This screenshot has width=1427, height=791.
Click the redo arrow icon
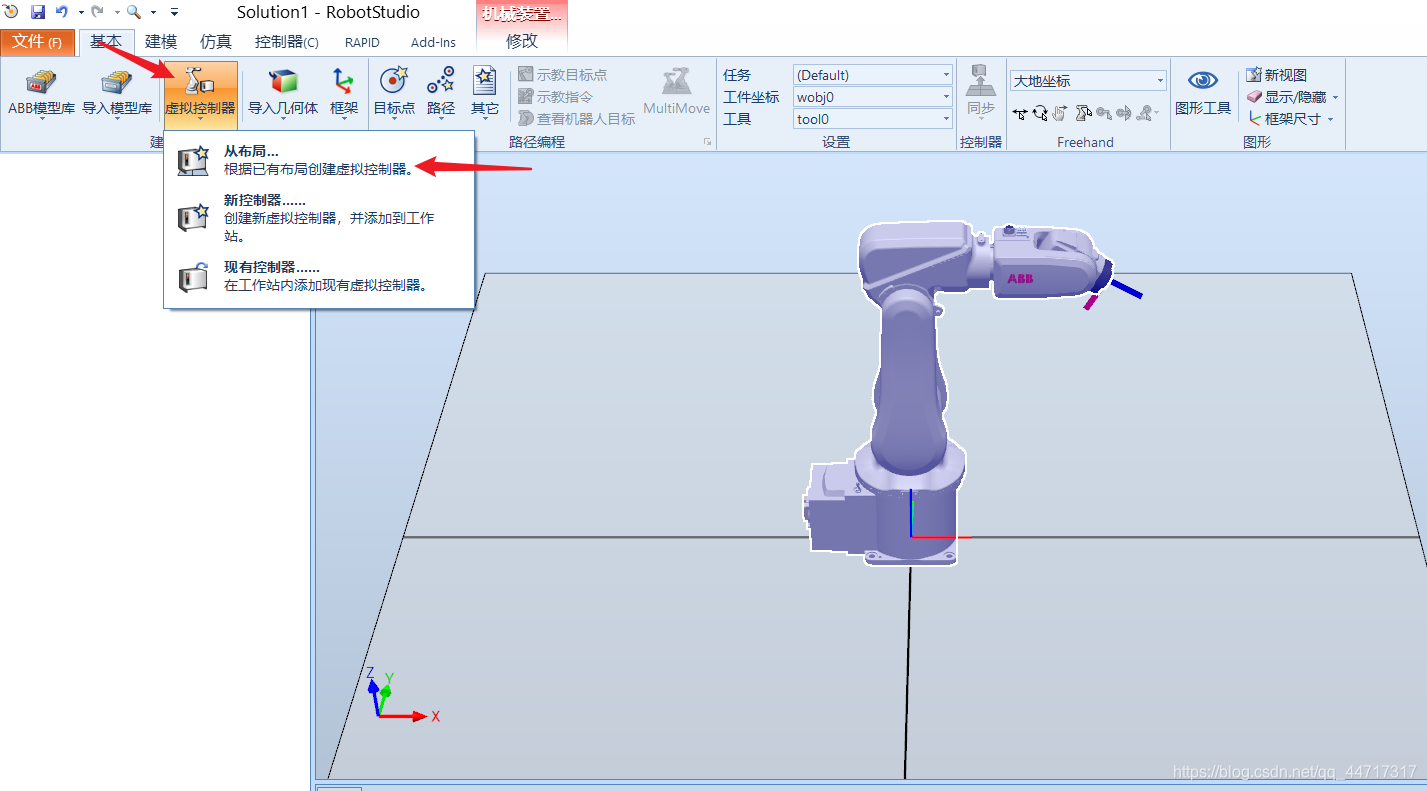pyautogui.click(x=97, y=12)
